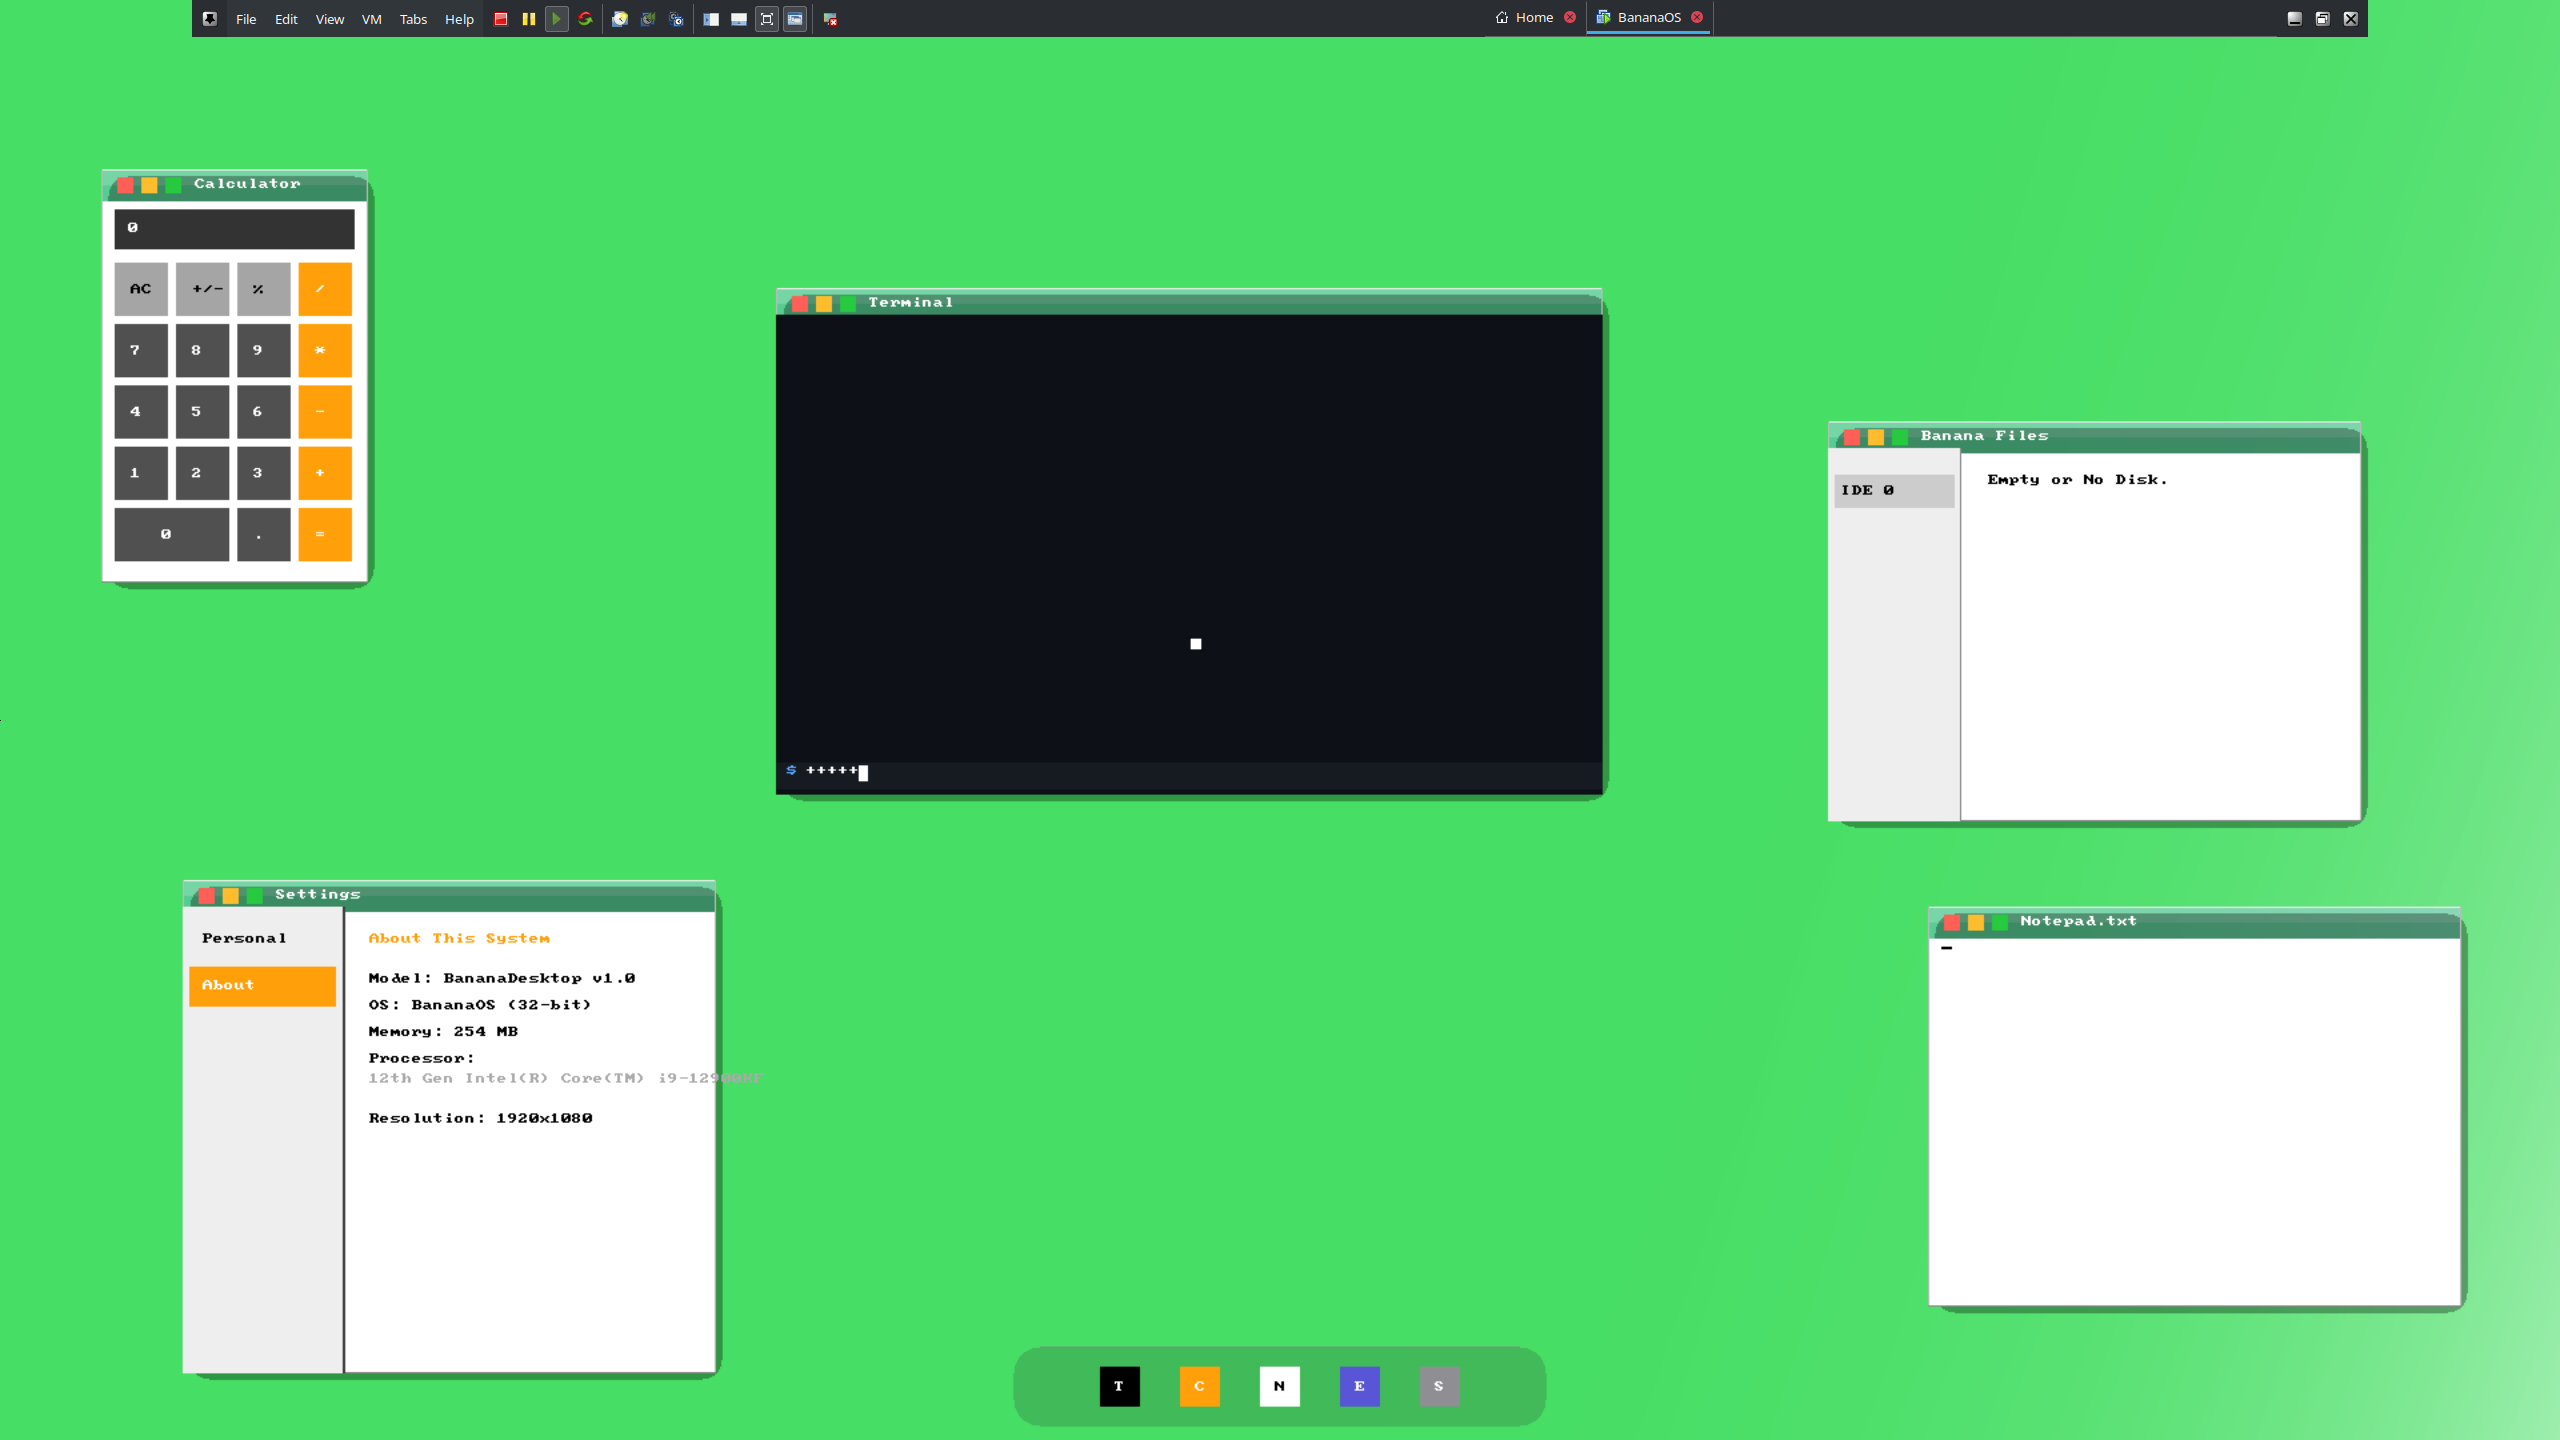Click the restart VM icon
The image size is (2560, 1440).
586,19
